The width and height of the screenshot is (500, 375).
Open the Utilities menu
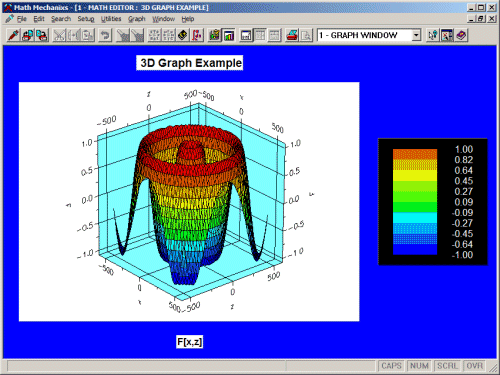coord(111,19)
